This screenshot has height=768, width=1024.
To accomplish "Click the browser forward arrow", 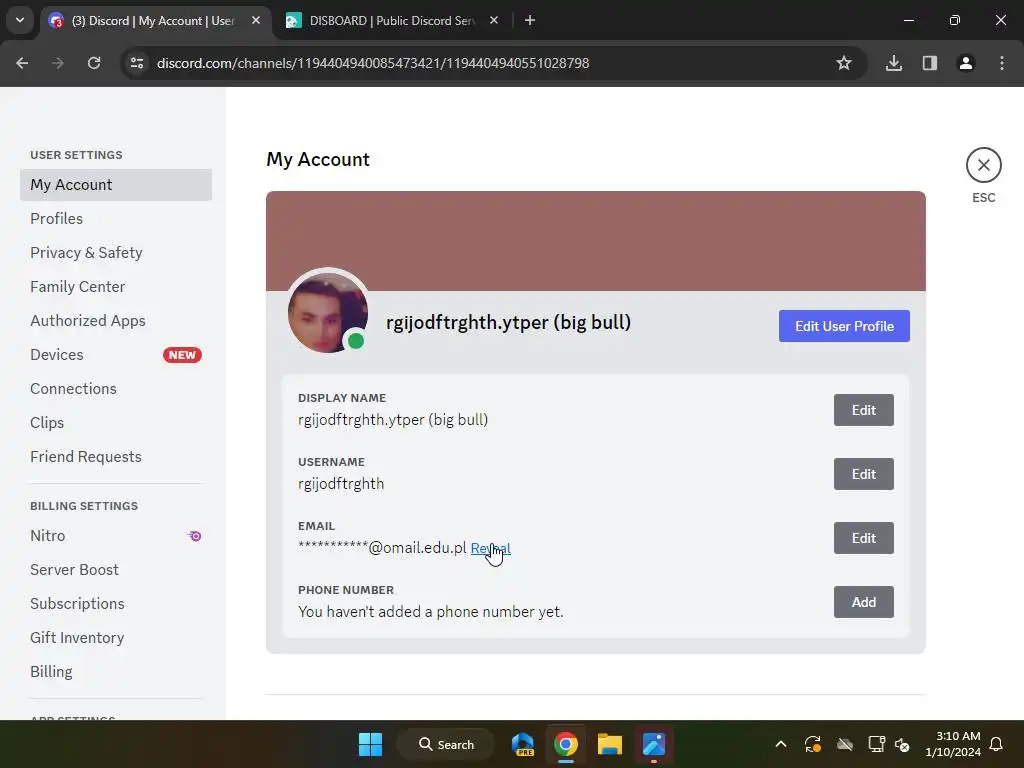I will coord(58,63).
